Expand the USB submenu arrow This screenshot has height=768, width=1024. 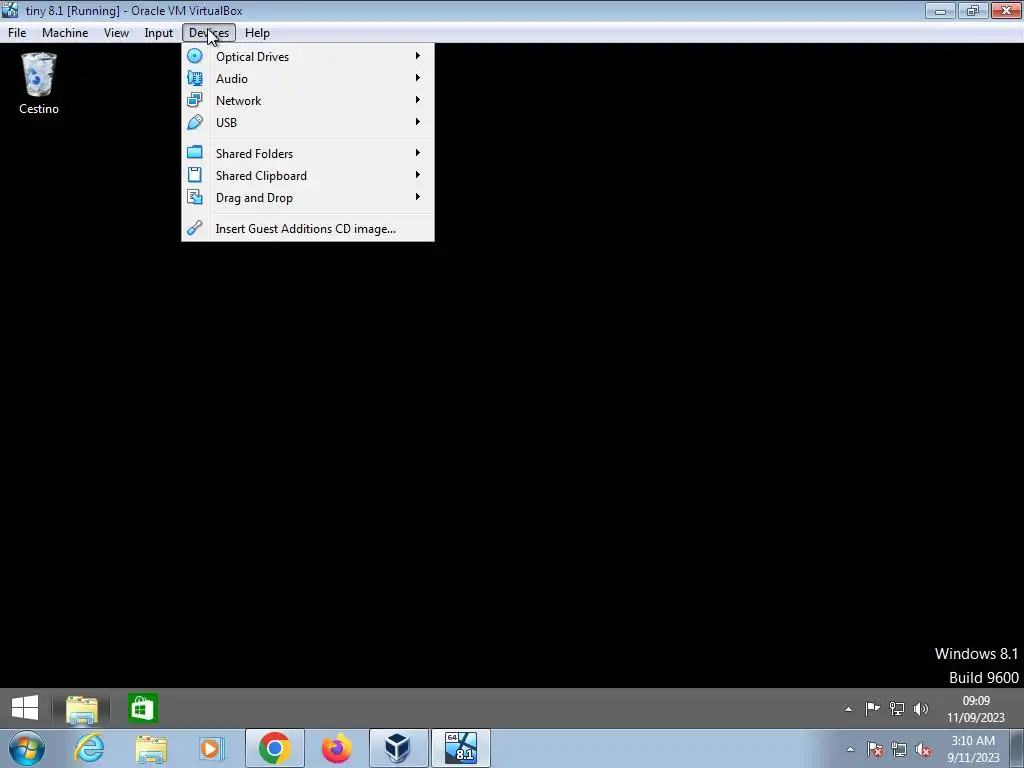click(x=418, y=122)
